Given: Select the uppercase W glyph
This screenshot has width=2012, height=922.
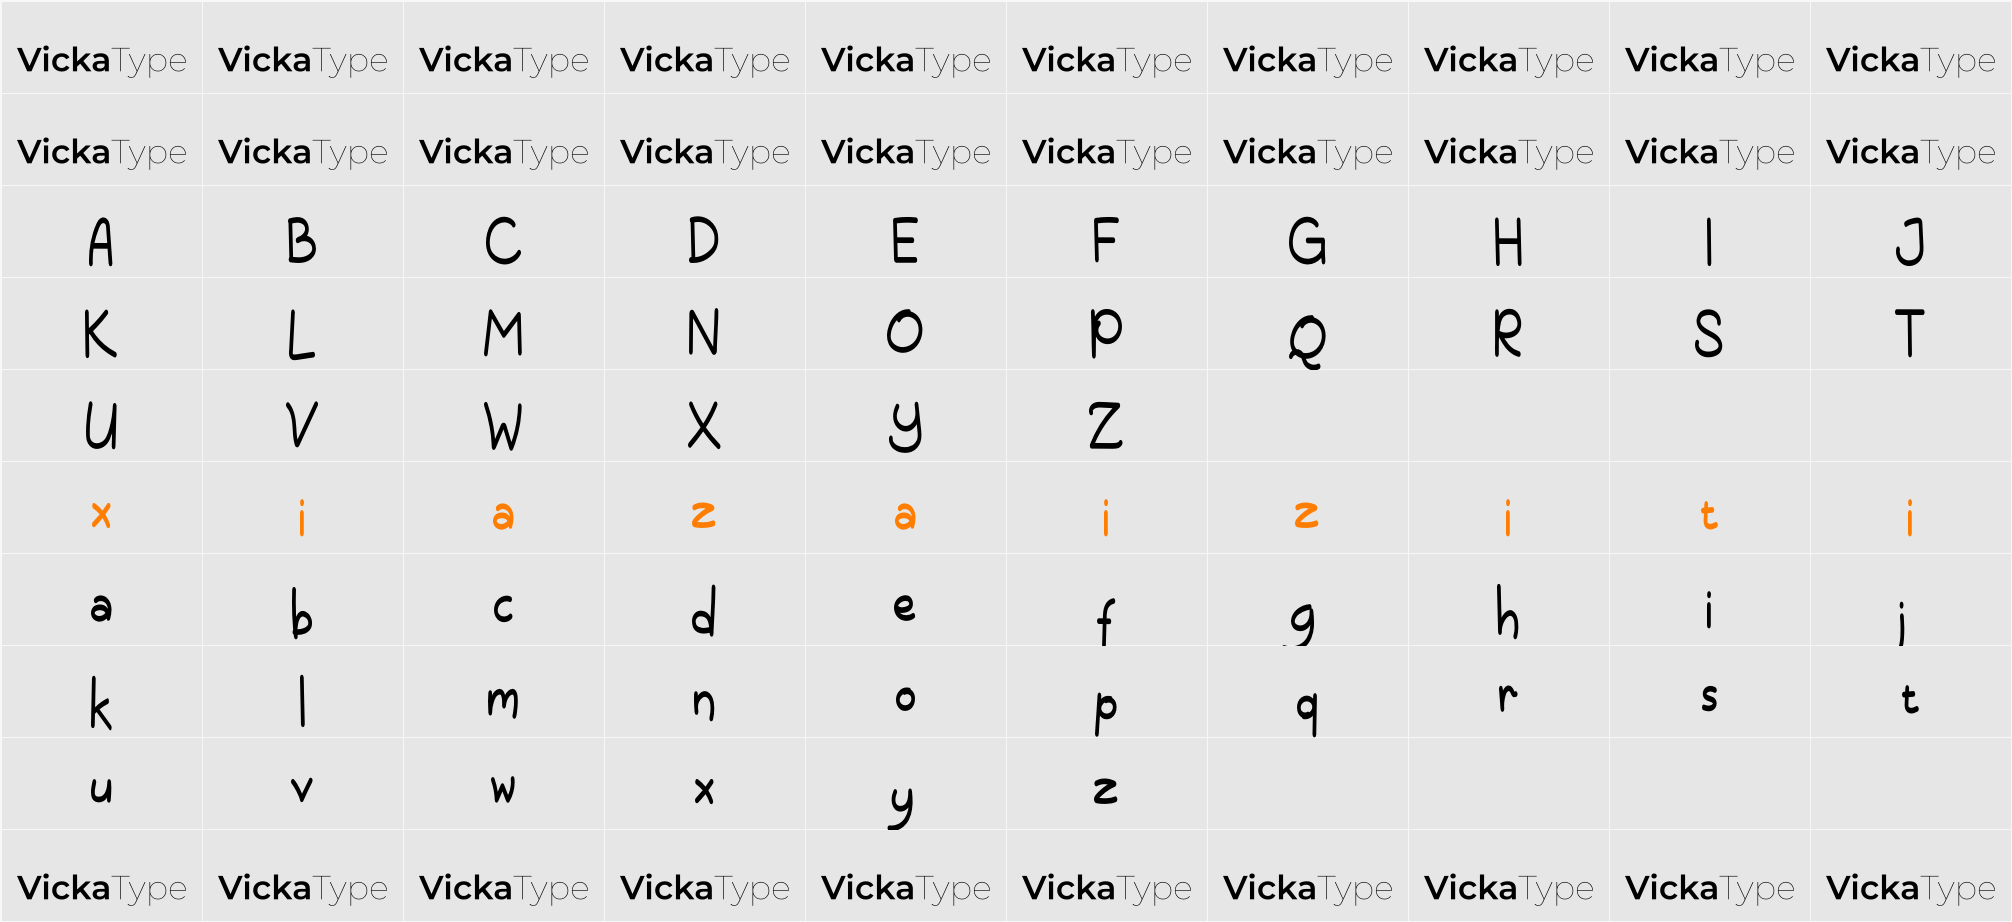Looking at the screenshot, I should pyautogui.click(x=503, y=426).
